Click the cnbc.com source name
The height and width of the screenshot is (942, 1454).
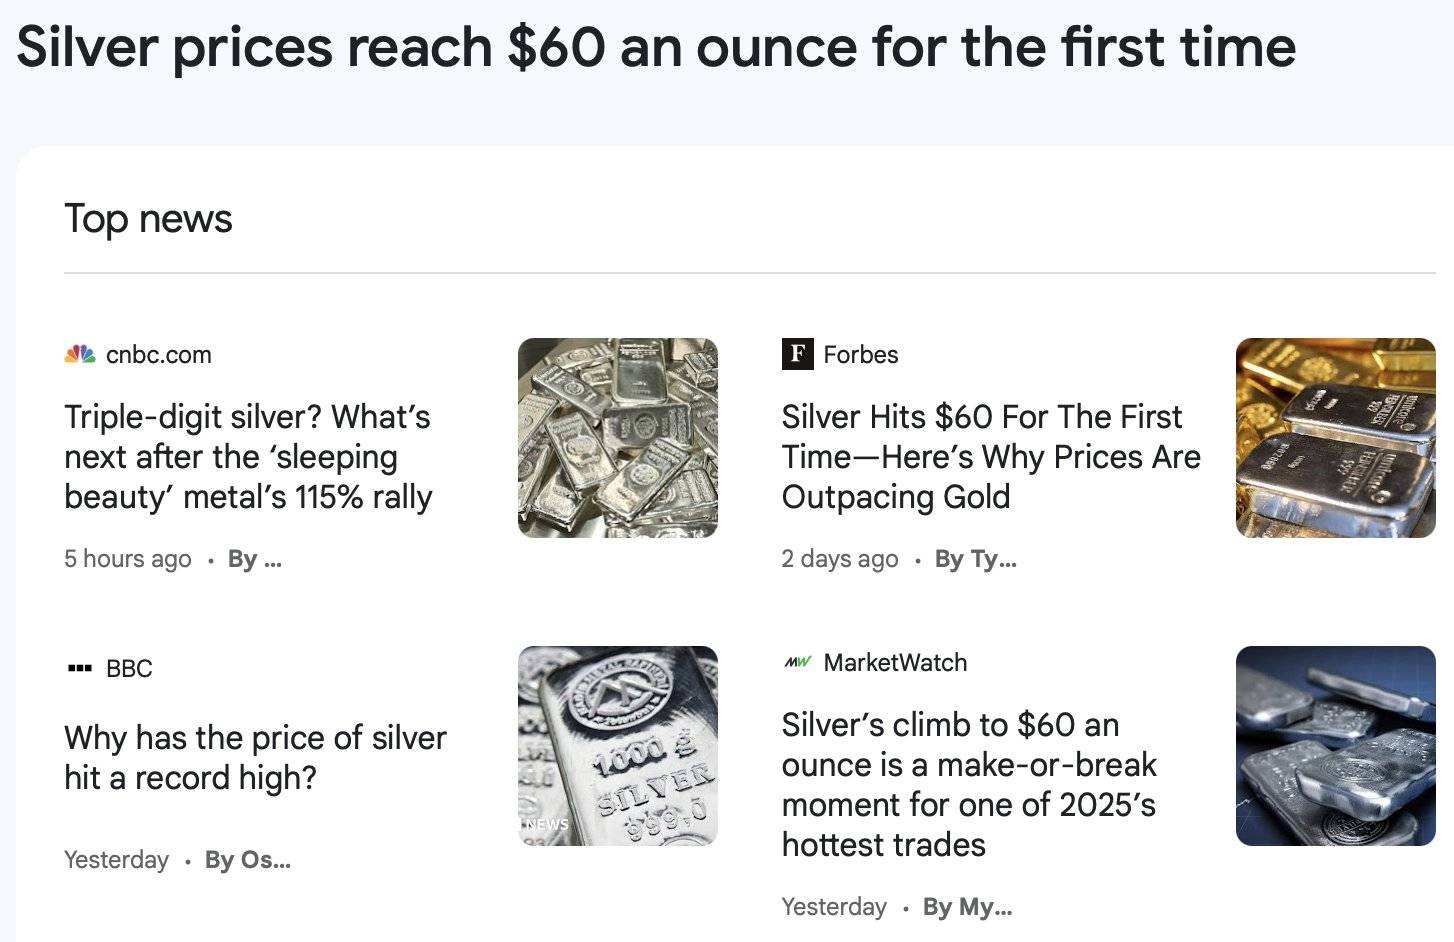(159, 354)
